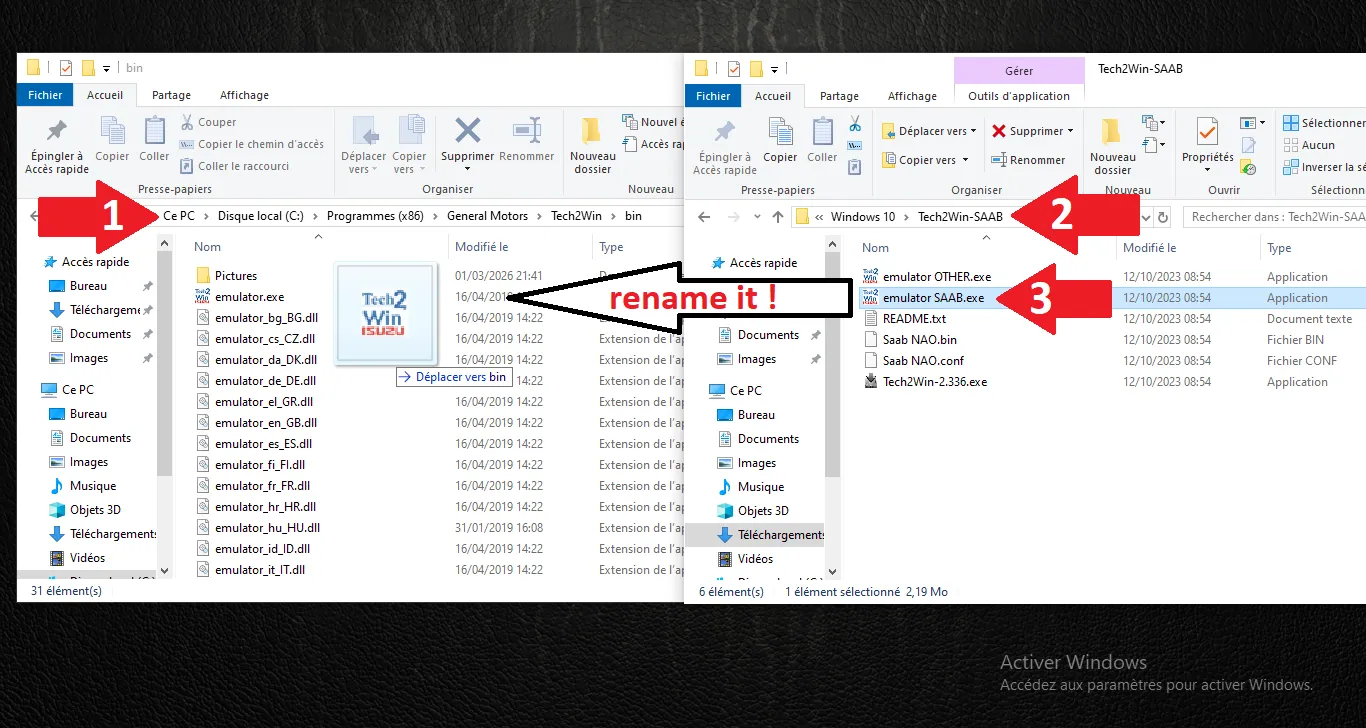Click Copier icon in the Tech2Win-SAAB window

tap(780, 141)
